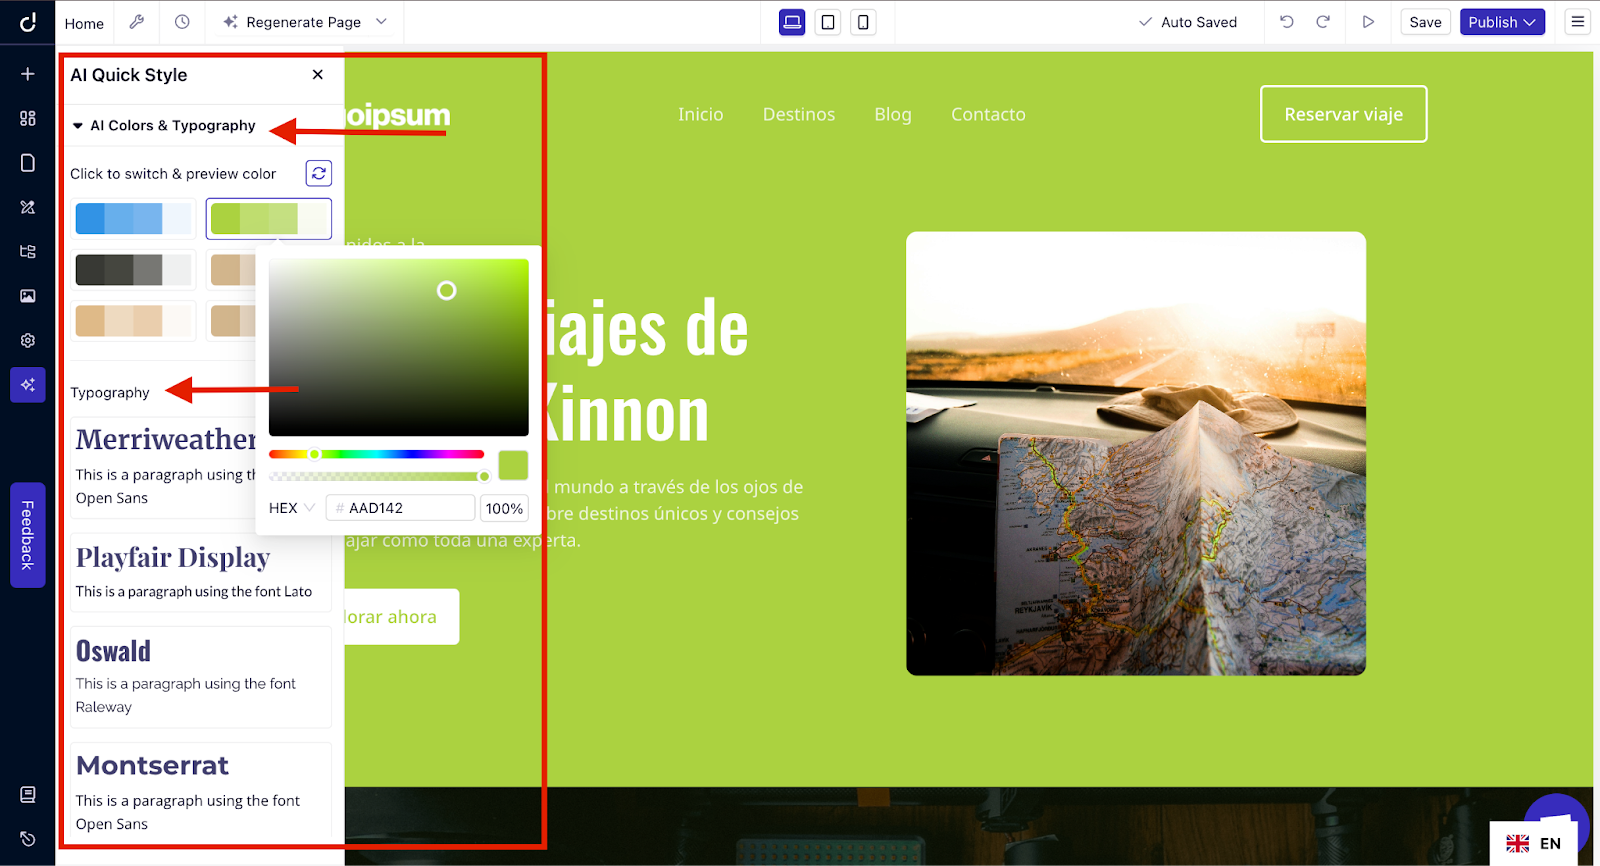
Task: Click the current color preview swatch
Action: click(x=513, y=465)
